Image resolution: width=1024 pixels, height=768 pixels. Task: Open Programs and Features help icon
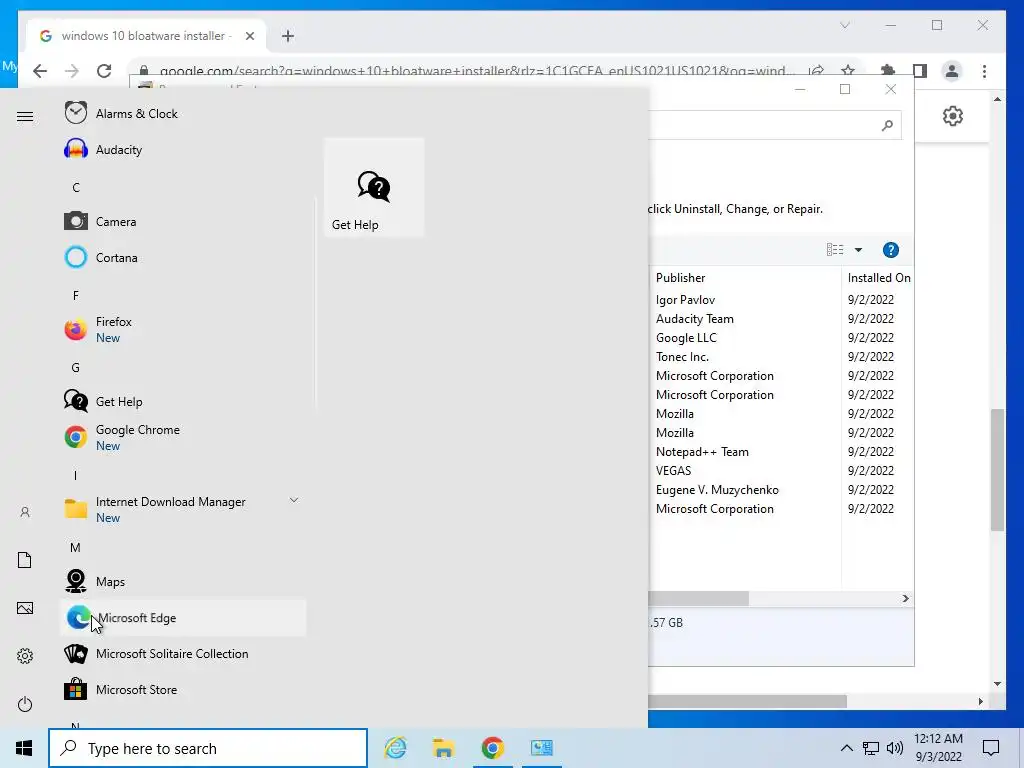point(890,250)
